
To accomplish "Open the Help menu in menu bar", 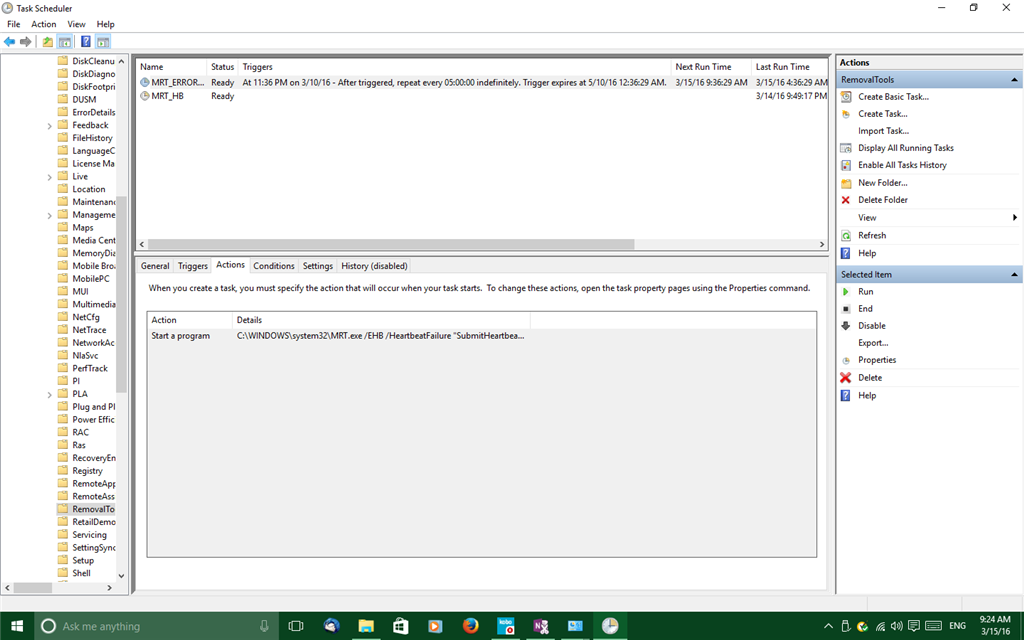I will tap(105, 24).
